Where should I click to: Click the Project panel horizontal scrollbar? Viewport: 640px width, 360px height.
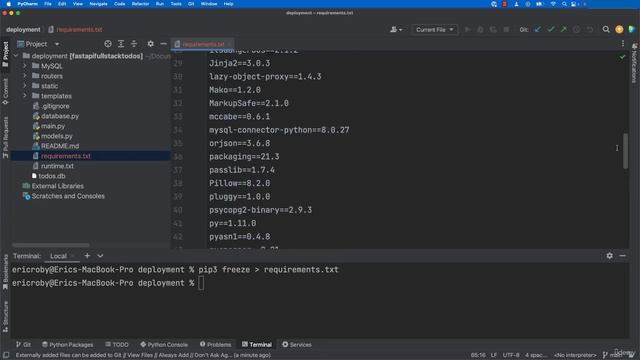51,245
